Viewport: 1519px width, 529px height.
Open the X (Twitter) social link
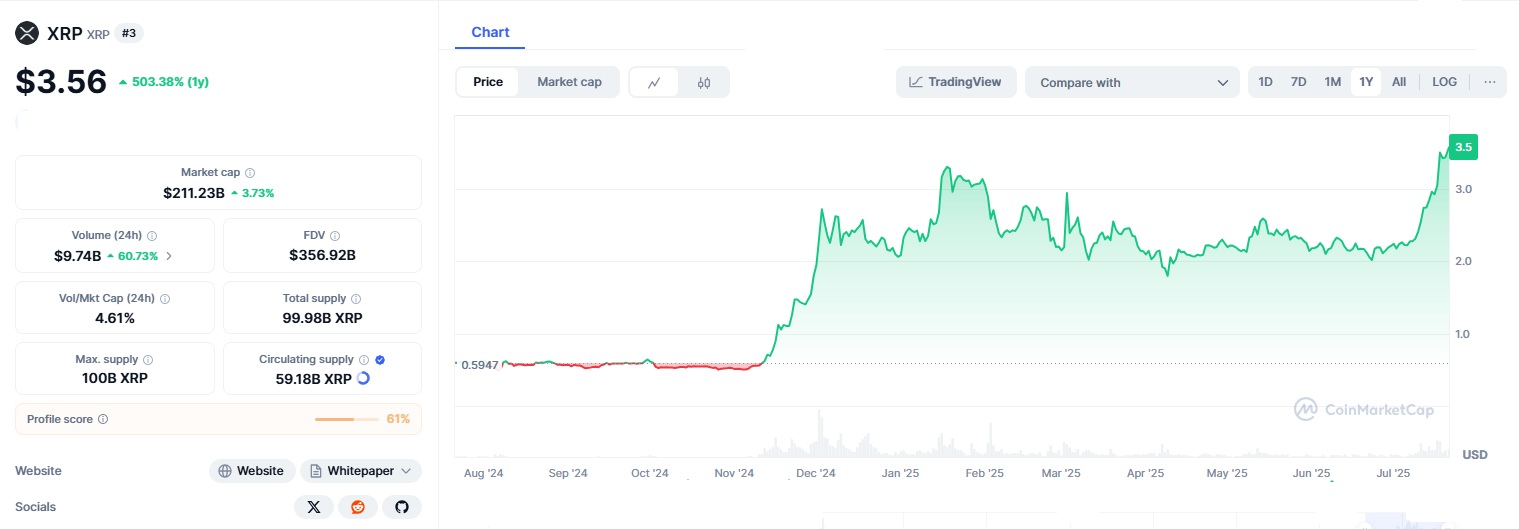(314, 507)
